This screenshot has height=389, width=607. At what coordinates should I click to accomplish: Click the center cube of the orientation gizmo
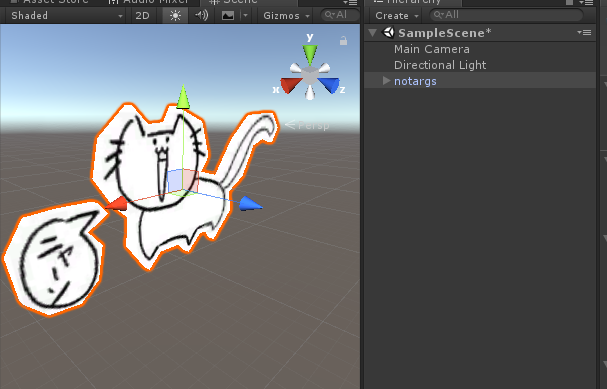309,75
